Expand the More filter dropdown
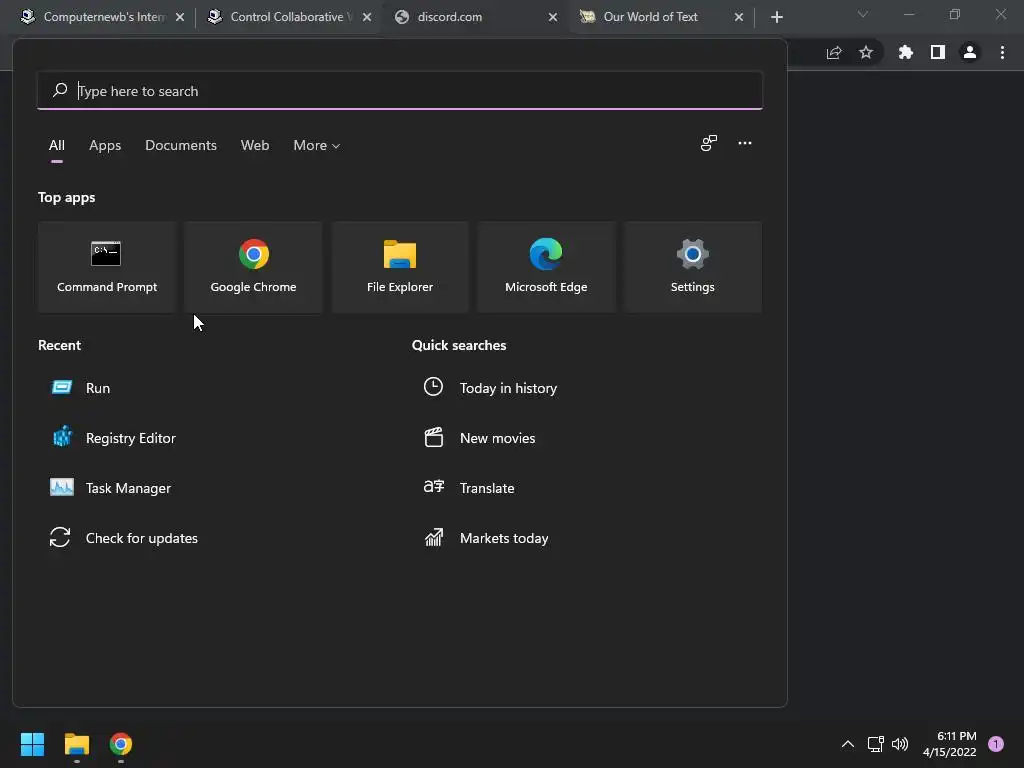The width and height of the screenshot is (1024, 768). tap(317, 145)
